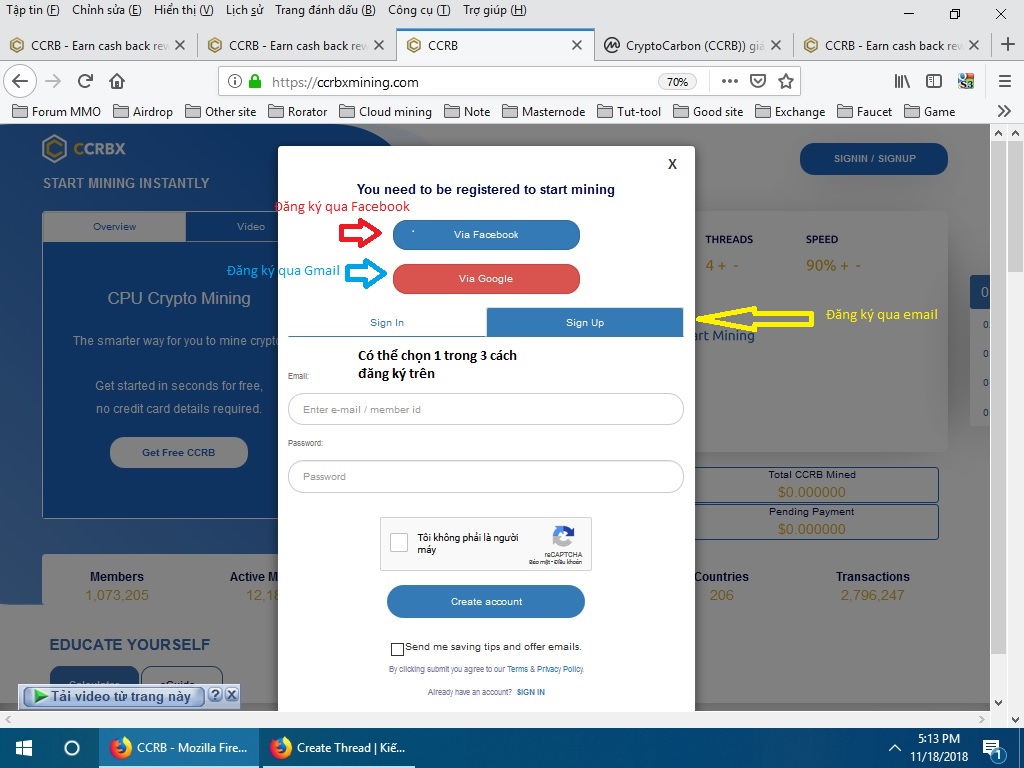Open the Airdrop bookmark folder
1024x768 pixels.
(143, 112)
